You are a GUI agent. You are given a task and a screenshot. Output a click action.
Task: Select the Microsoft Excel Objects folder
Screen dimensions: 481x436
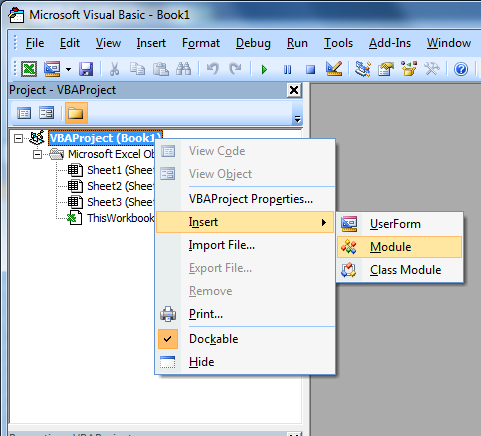(x=111, y=154)
